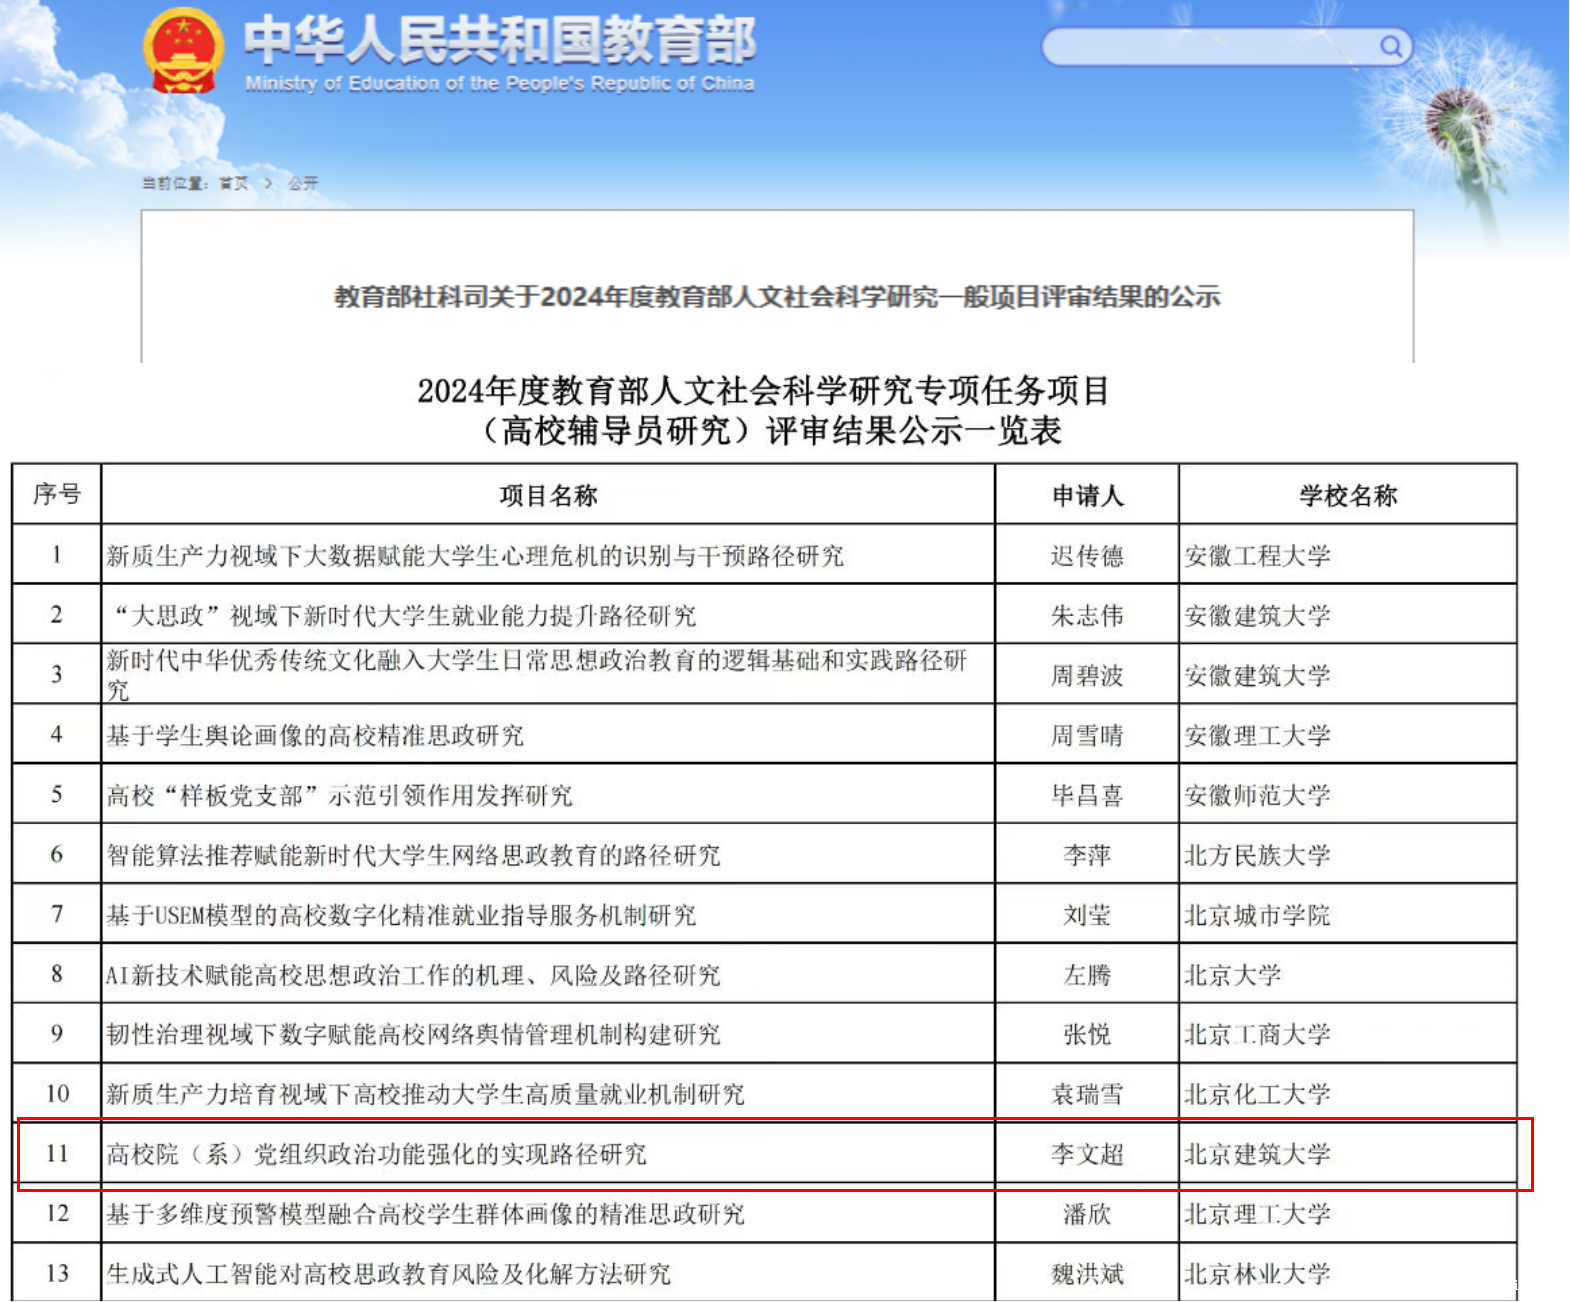The width and height of the screenshot is (1570, 1302).
Task: Select the announcement headline about 2024年度 results
Action: (x=776, y=296)
